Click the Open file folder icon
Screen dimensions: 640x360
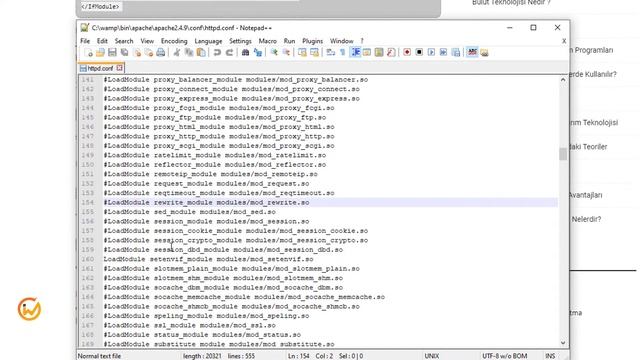(100, 52)
